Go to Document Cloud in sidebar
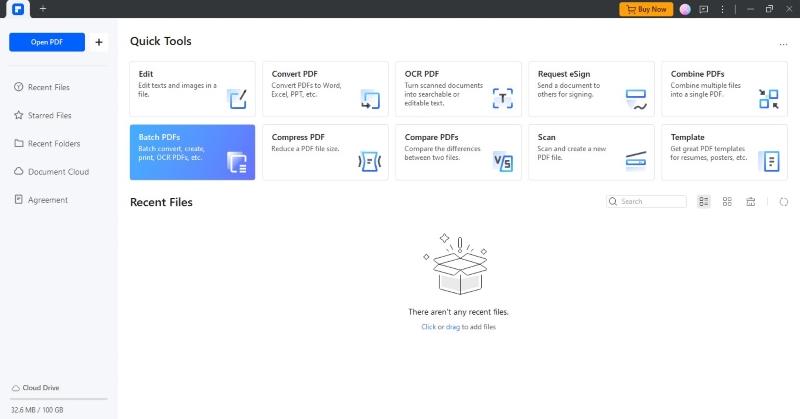 58,172
